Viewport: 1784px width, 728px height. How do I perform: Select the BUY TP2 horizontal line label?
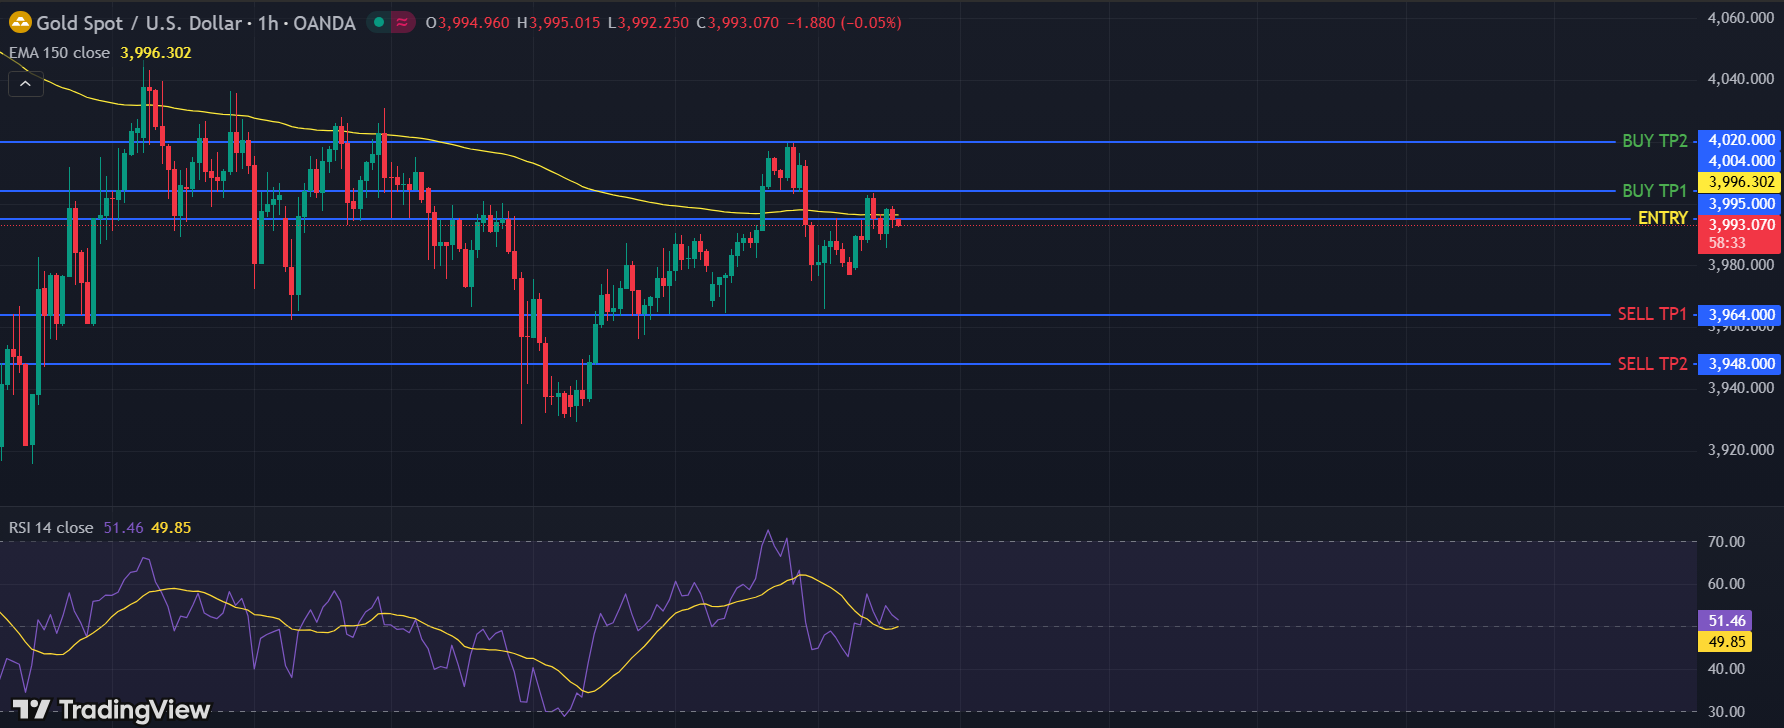pos(1654,141)
